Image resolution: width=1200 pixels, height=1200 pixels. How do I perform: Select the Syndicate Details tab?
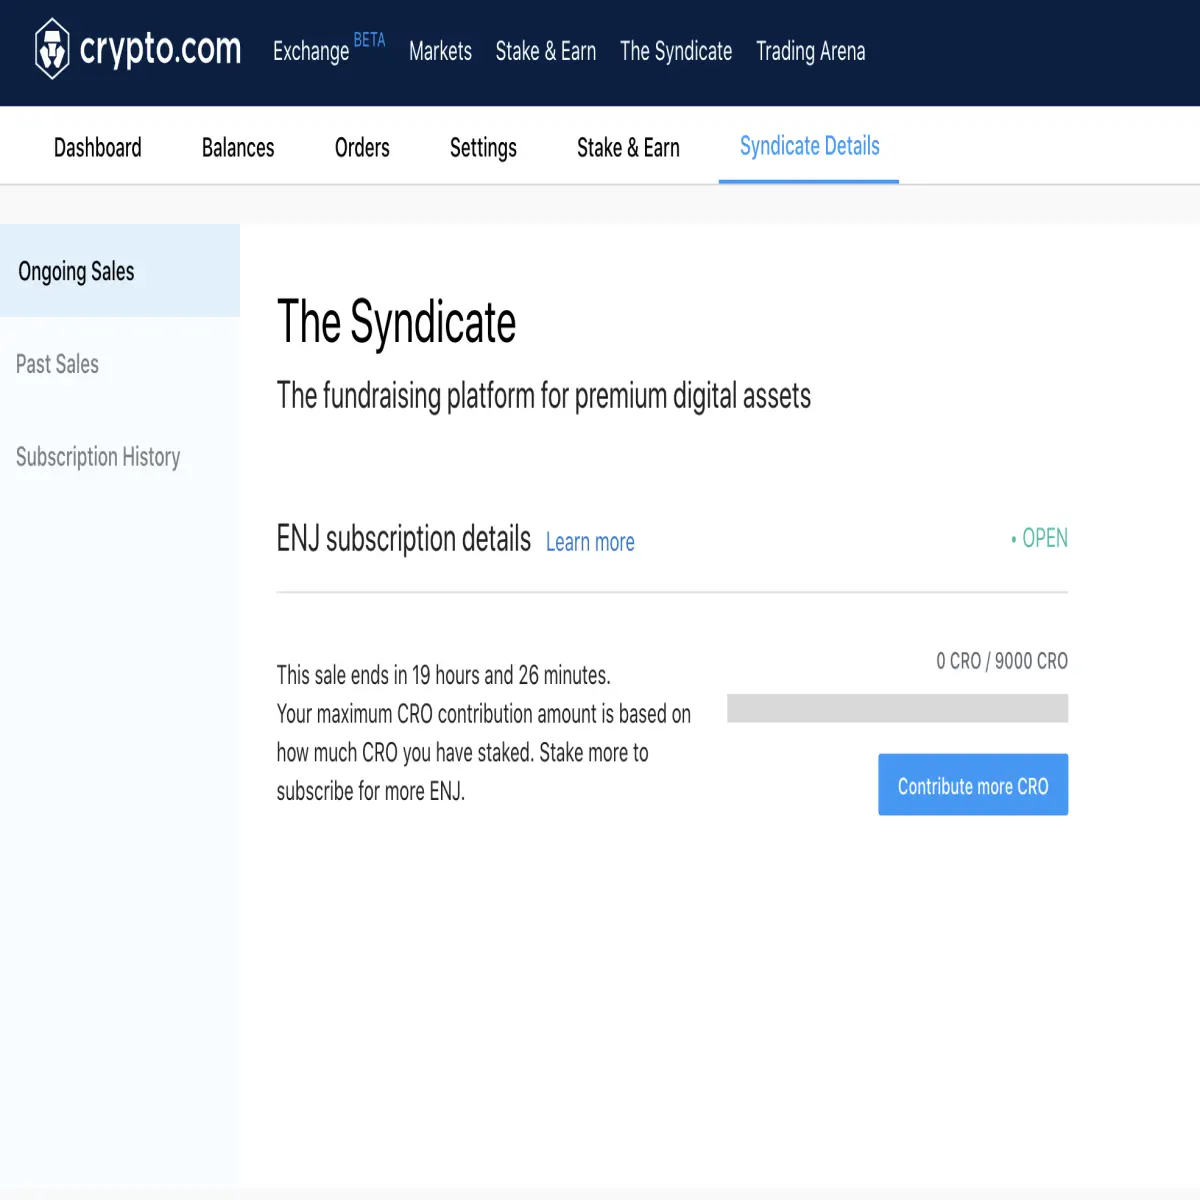pos(809,146)
